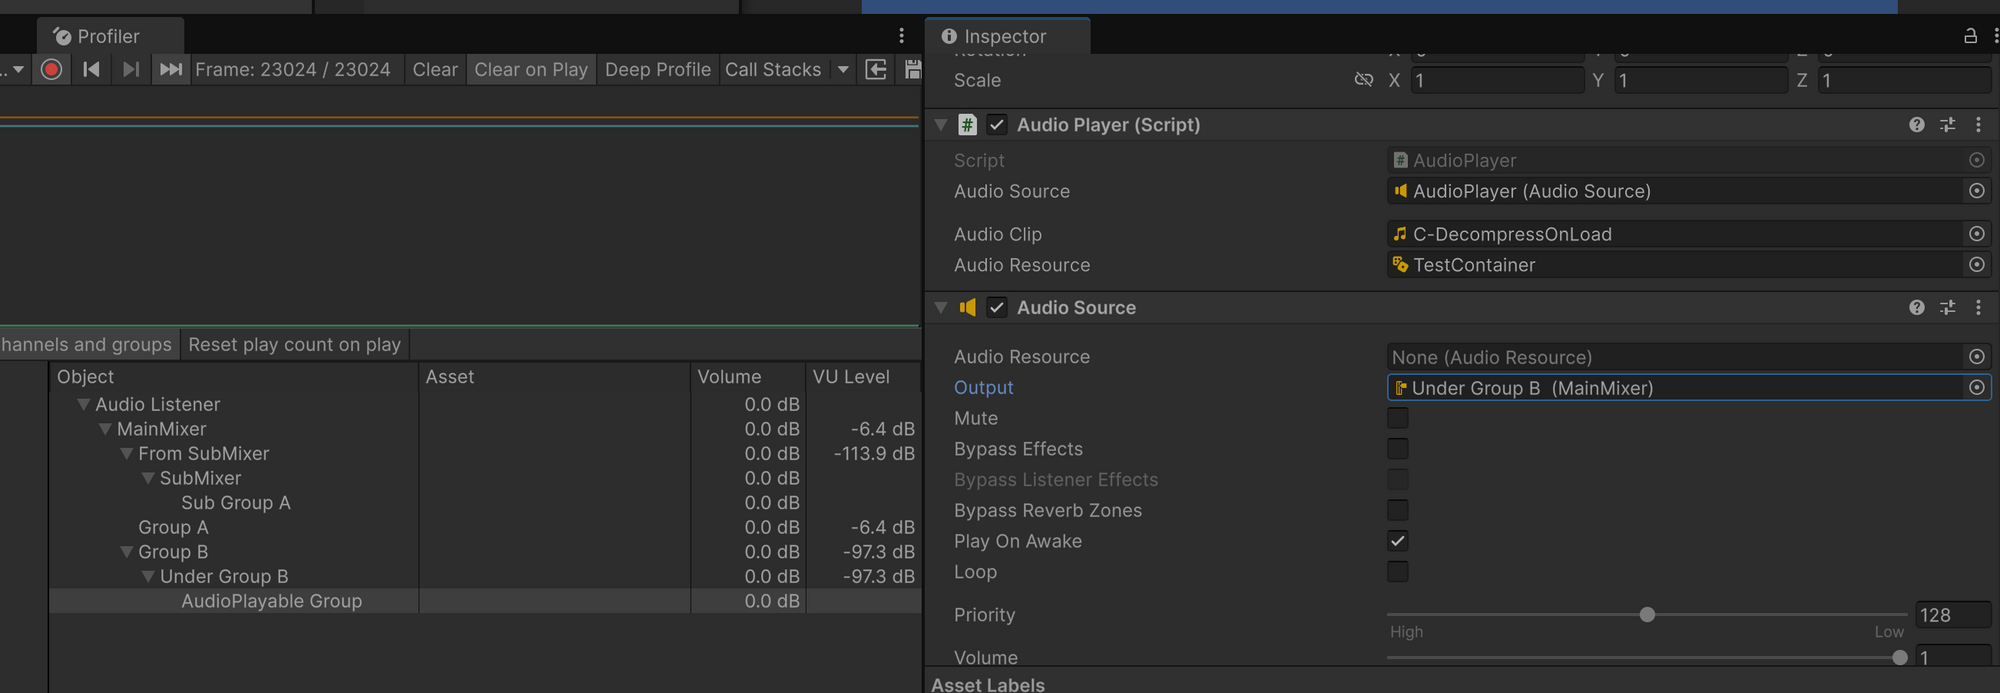This screenshot has width=2000, height=693.
Task: Uncheck Play On Awake
Action: (1398, 541)
